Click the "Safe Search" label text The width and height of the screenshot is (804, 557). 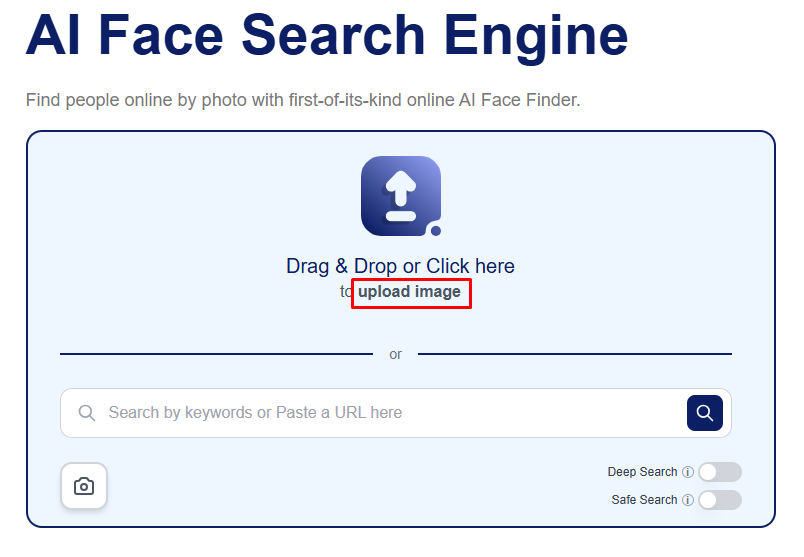(644, 500)
